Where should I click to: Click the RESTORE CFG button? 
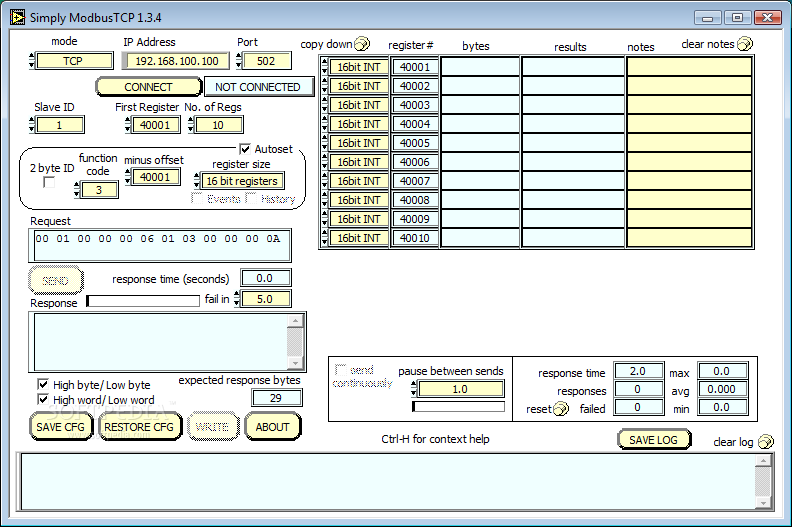click(x=139, y=427)
